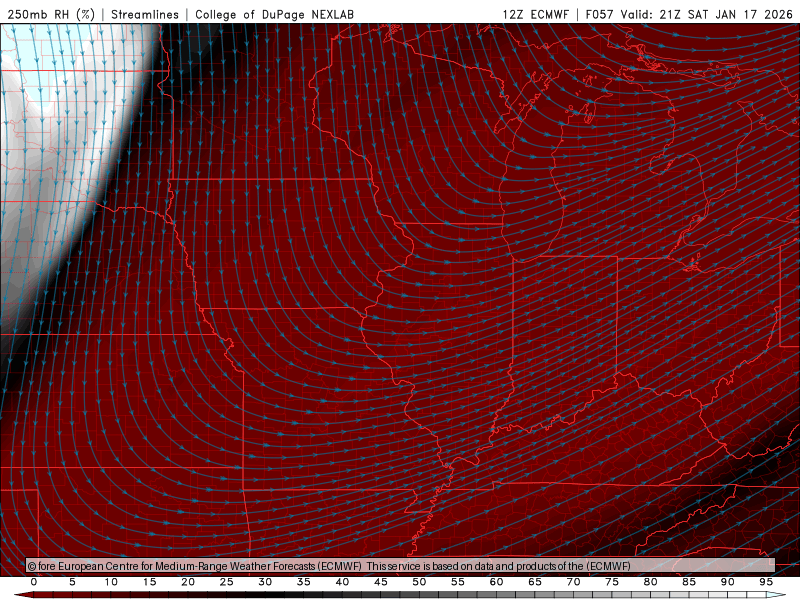The width and height of the screenshot is (800, 600).
Task: Click the '25' label on the color scale
Action: coord(227,582)
